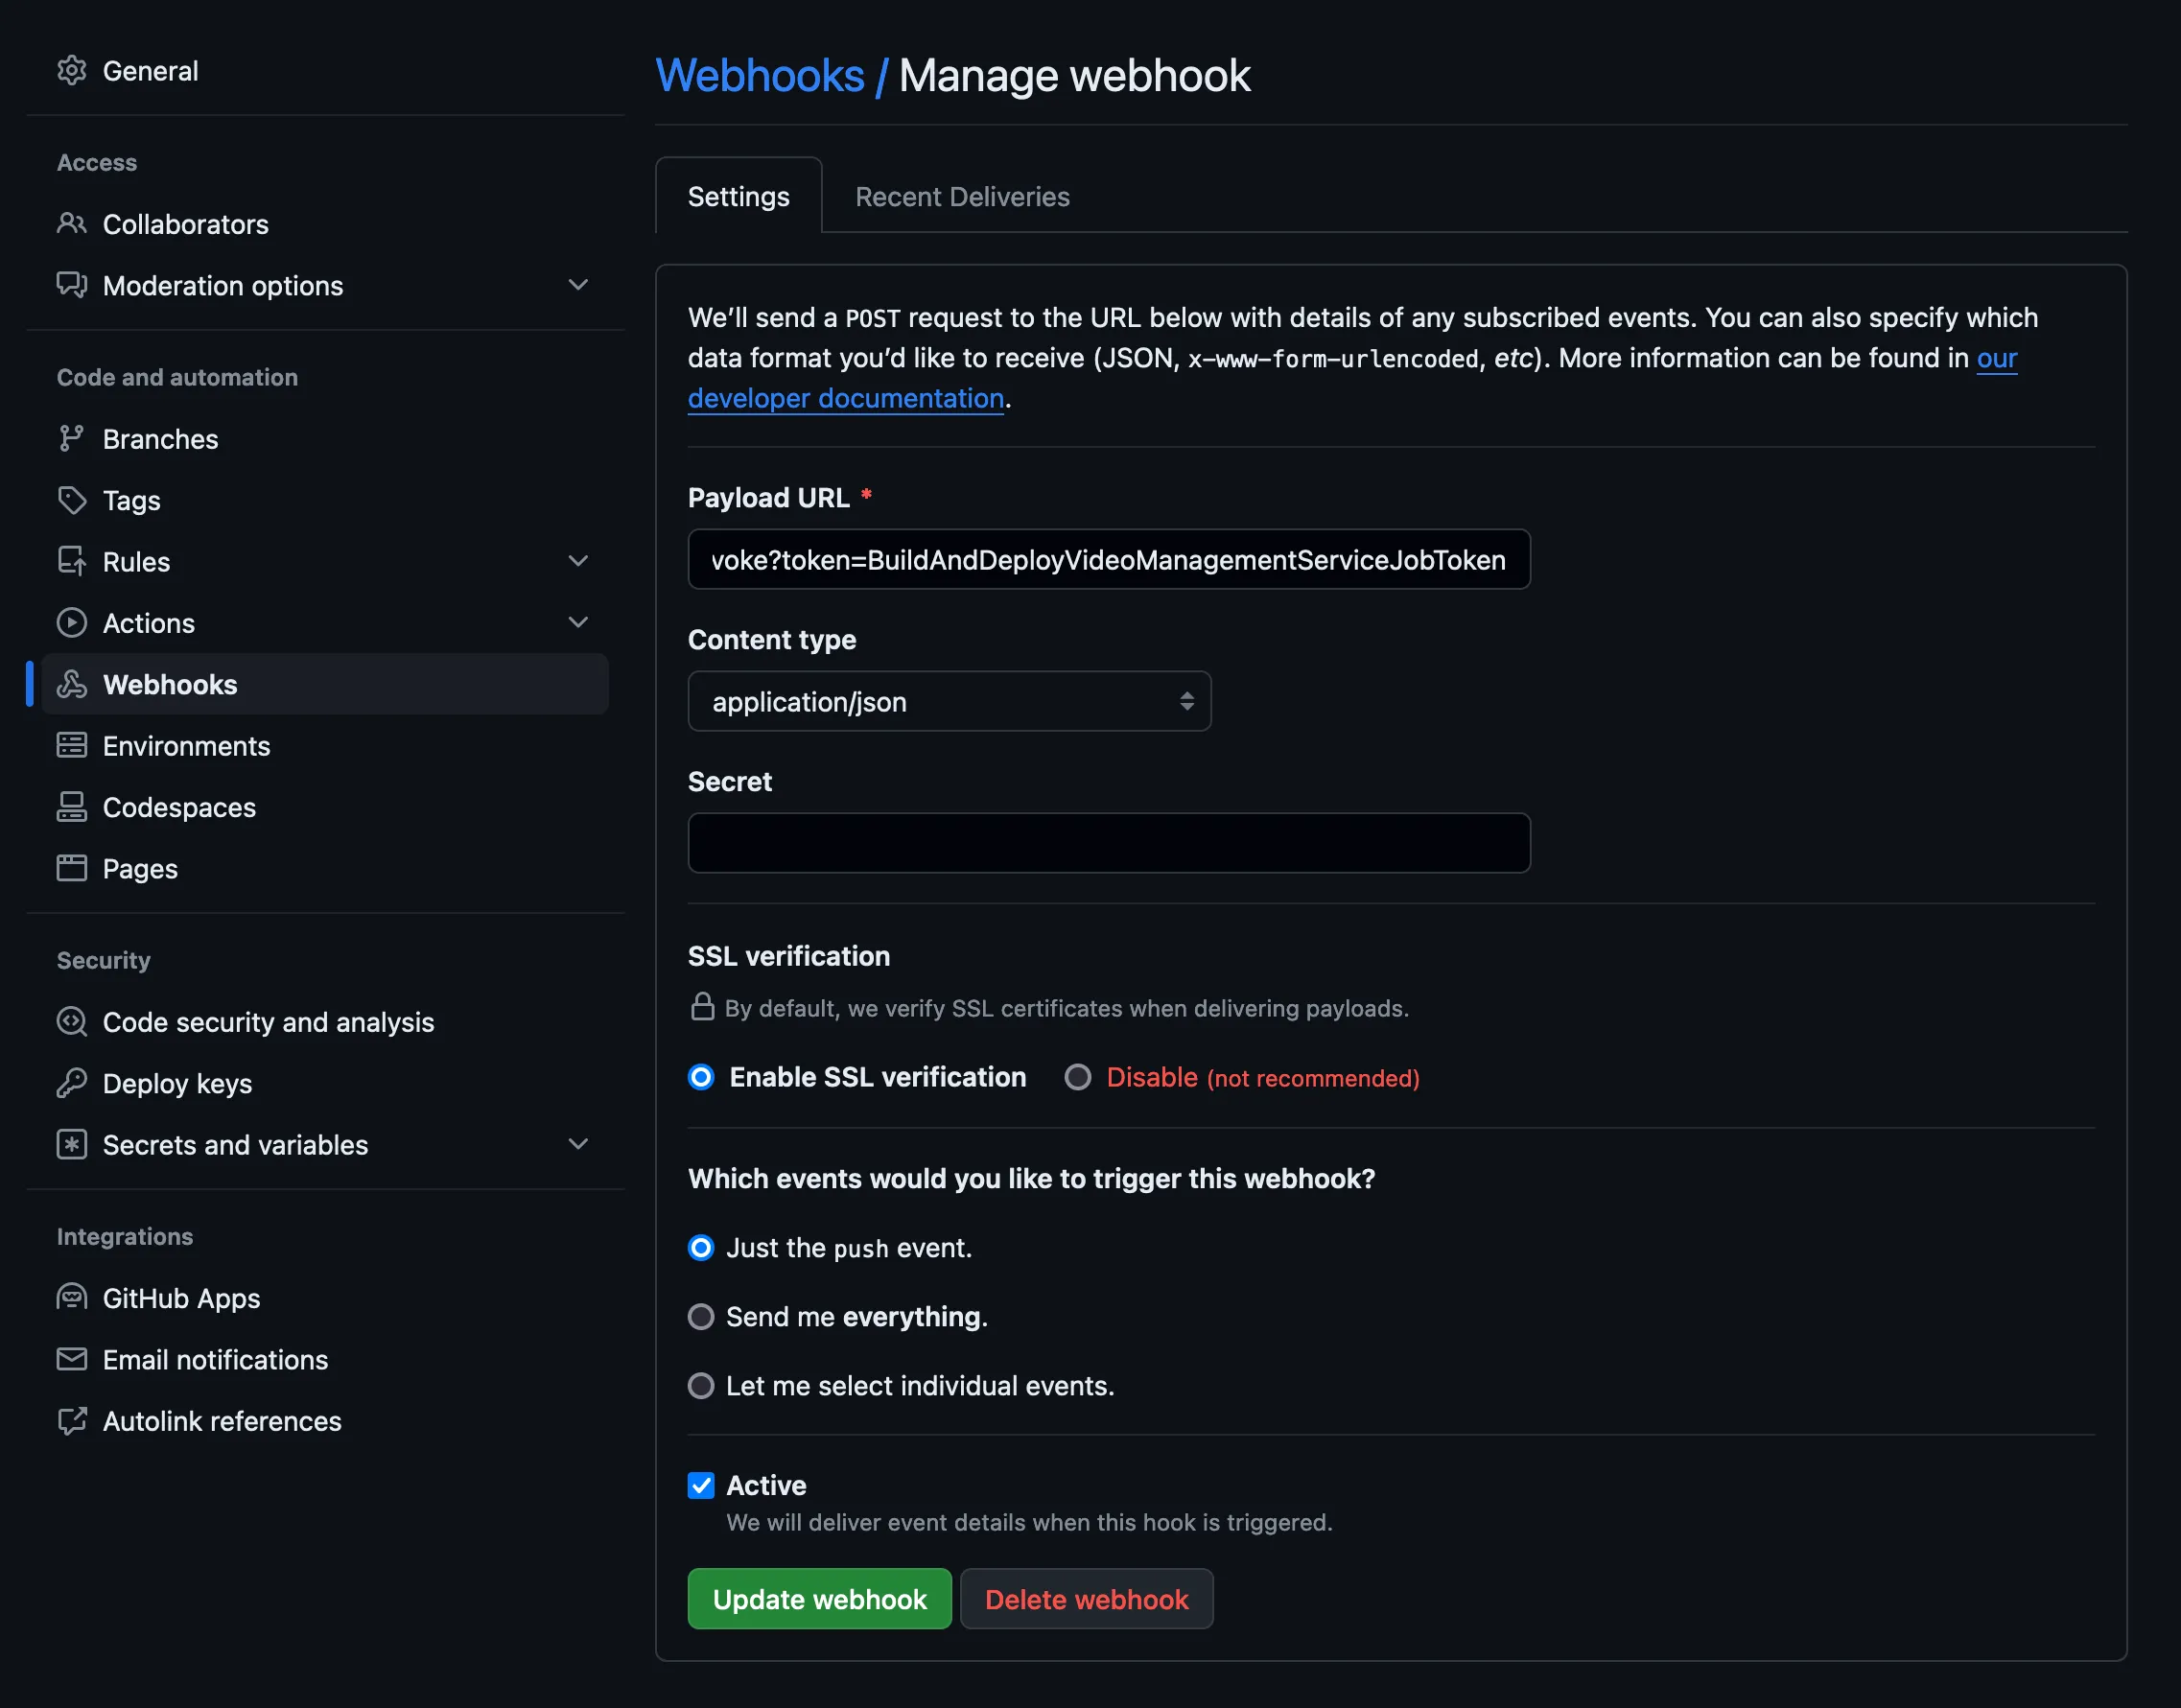Screen dimensions: 2181x1708
Task: Open Webhooks via its hook icon
Action: click(x=72, y=684)
